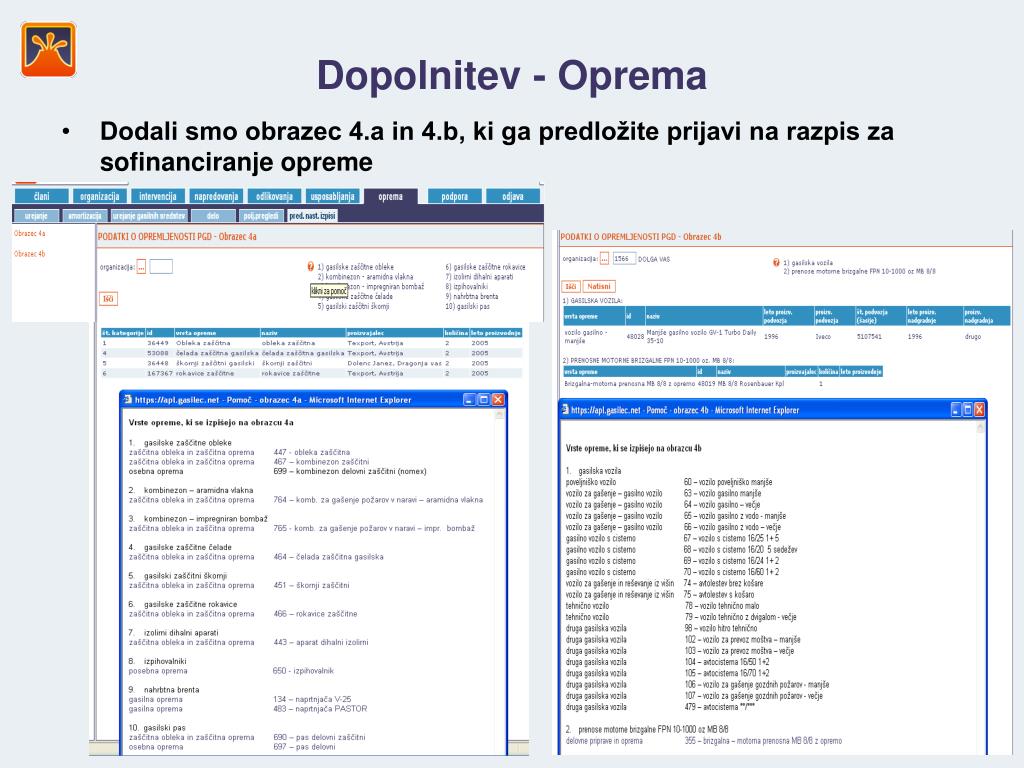Click the št. kategorije column header
The width and height of the screenshot is (1024, 768).
pos(123,333)
